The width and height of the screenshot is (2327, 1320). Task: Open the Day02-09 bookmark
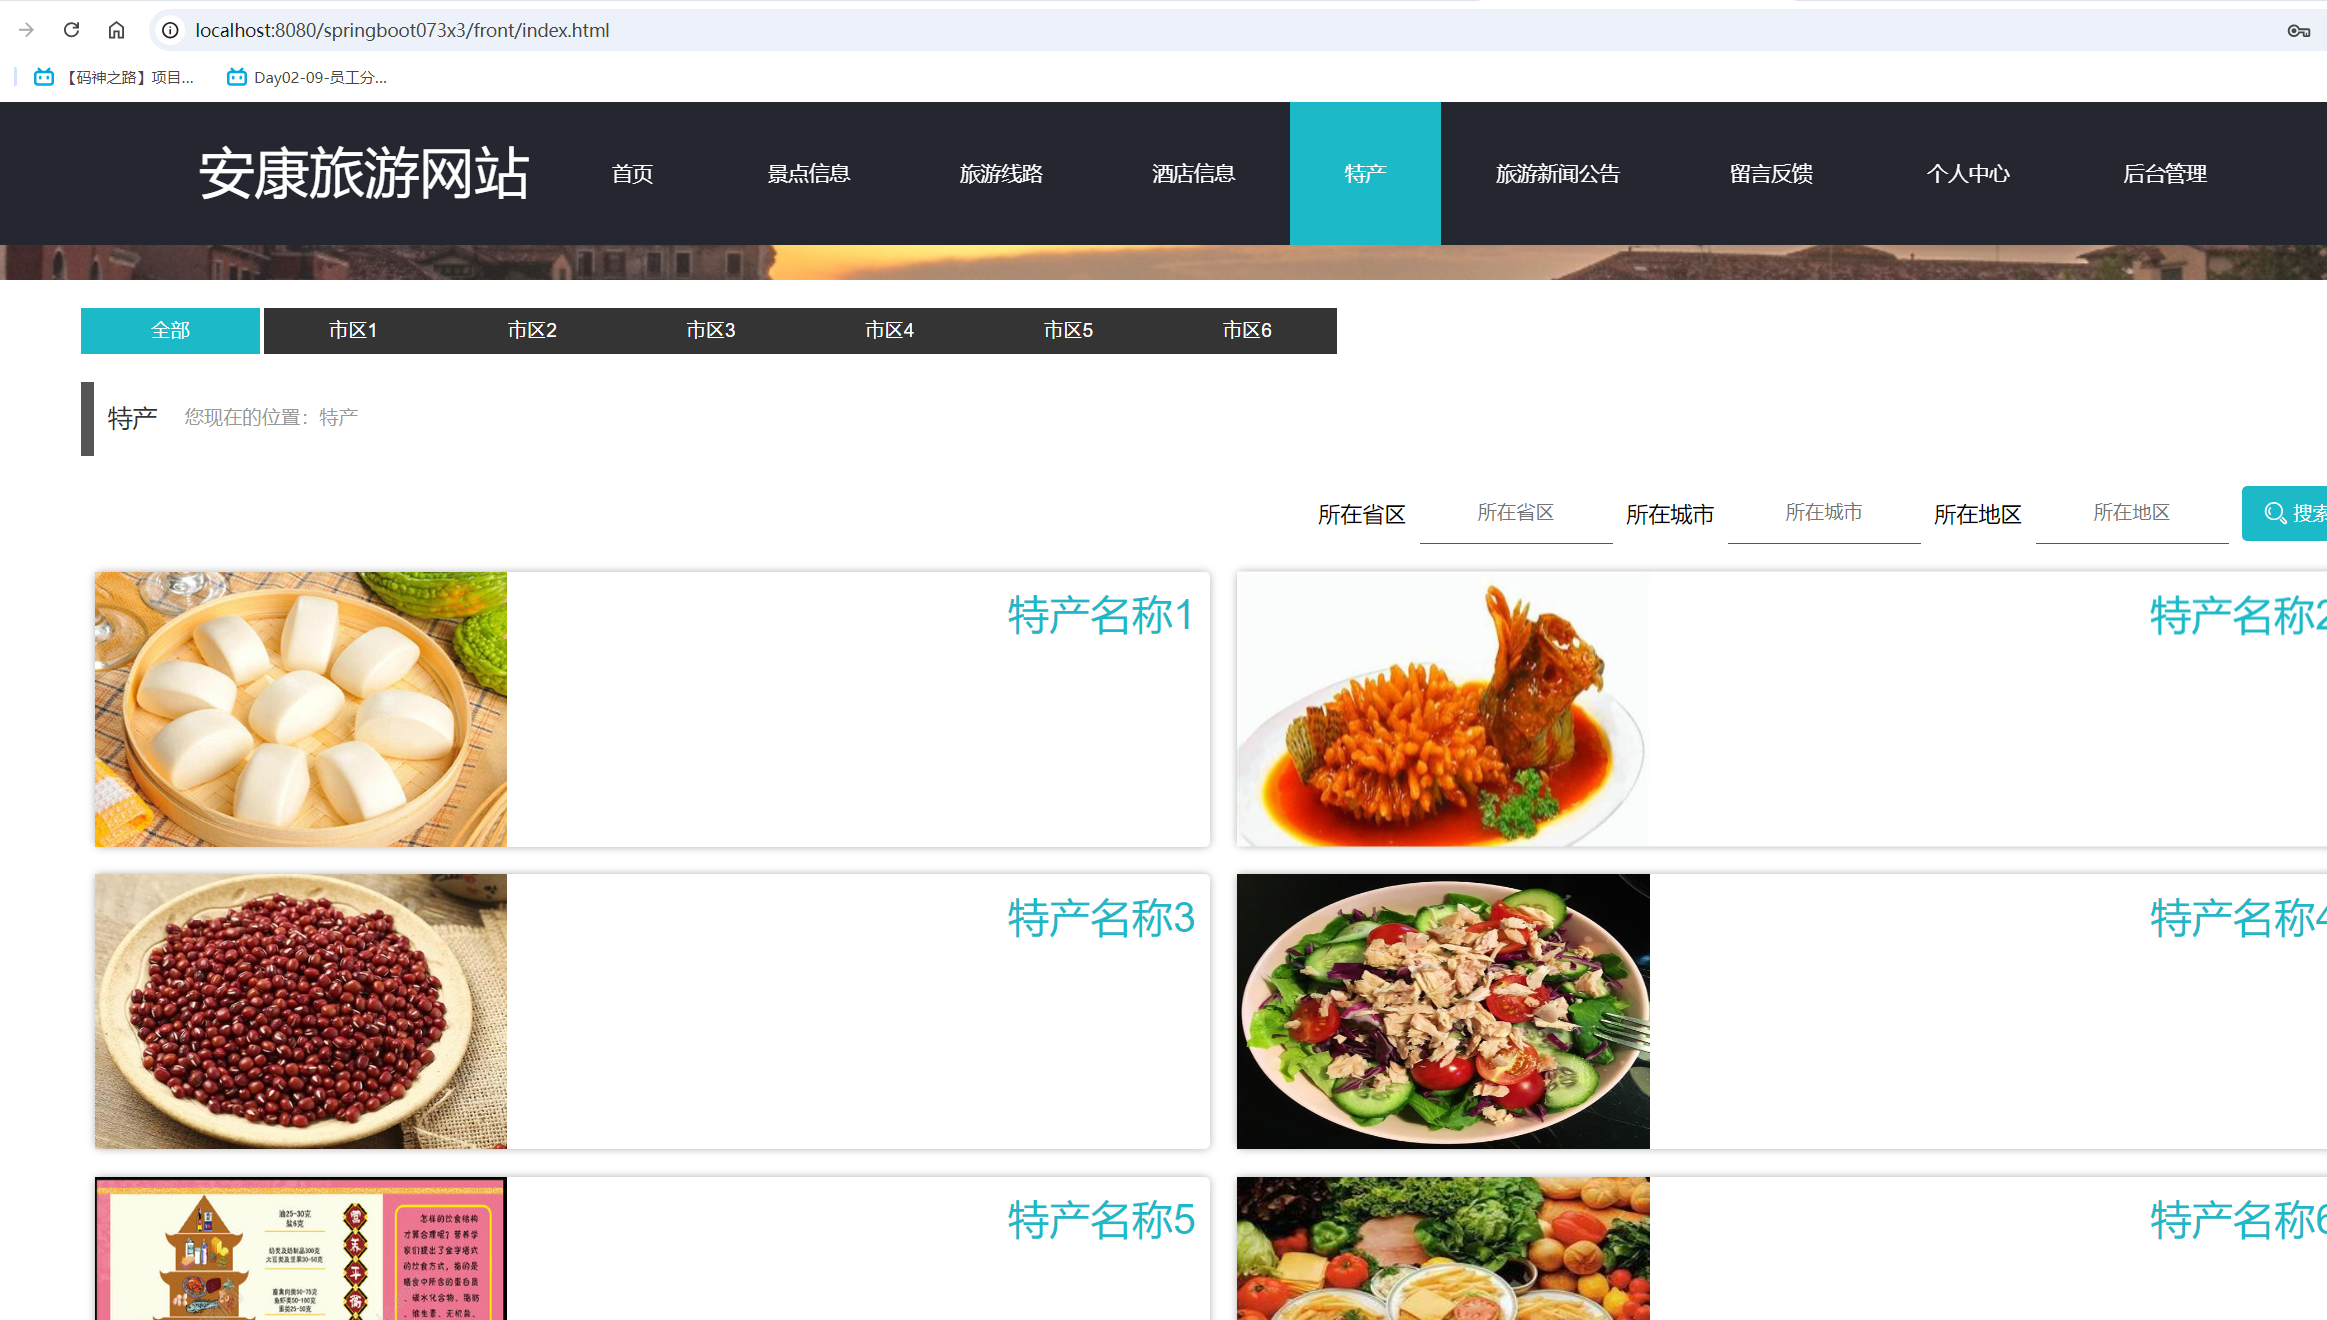click(307, 77)
